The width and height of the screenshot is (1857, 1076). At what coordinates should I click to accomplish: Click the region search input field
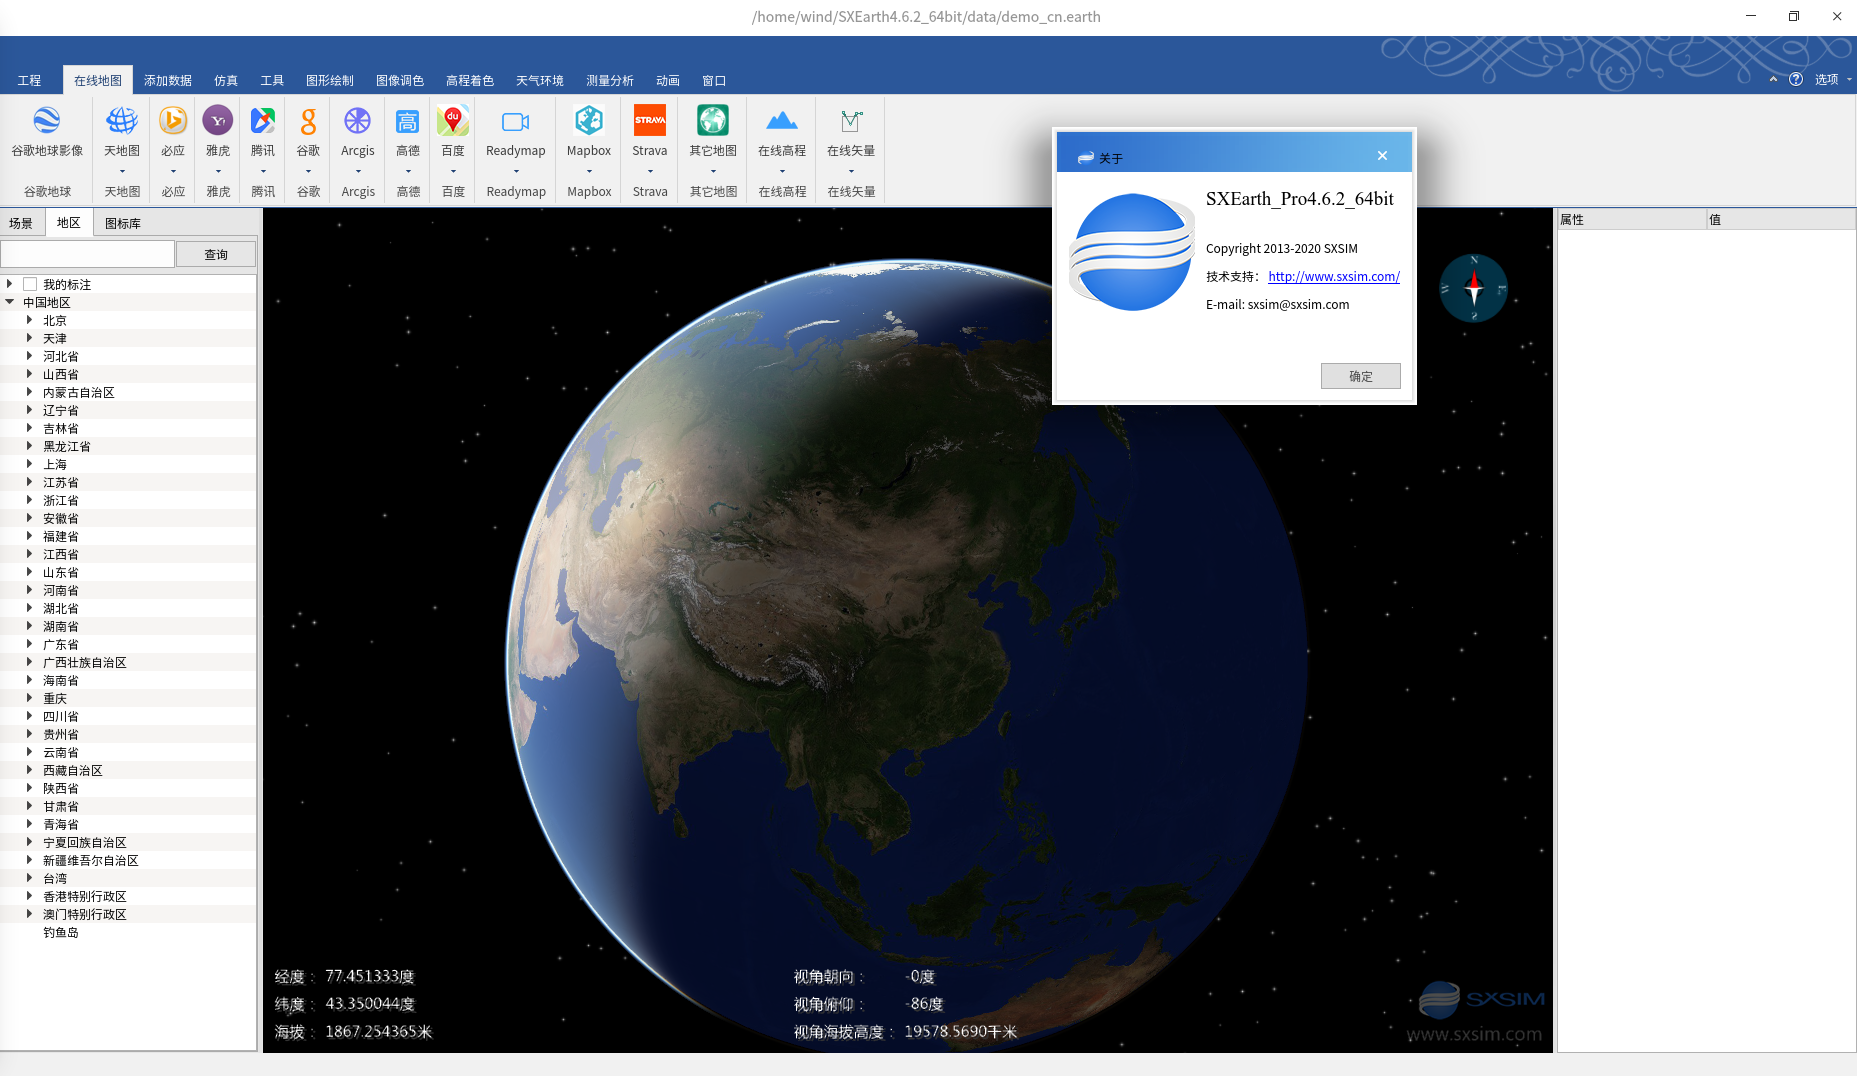[88, 254]
